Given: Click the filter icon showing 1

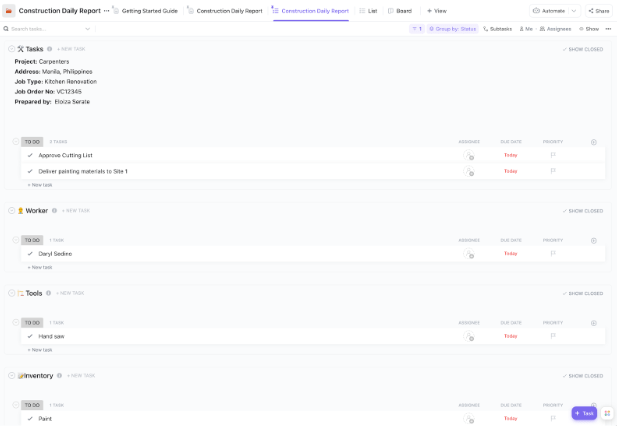Looking at the screenshot, I should click(417, 29).
